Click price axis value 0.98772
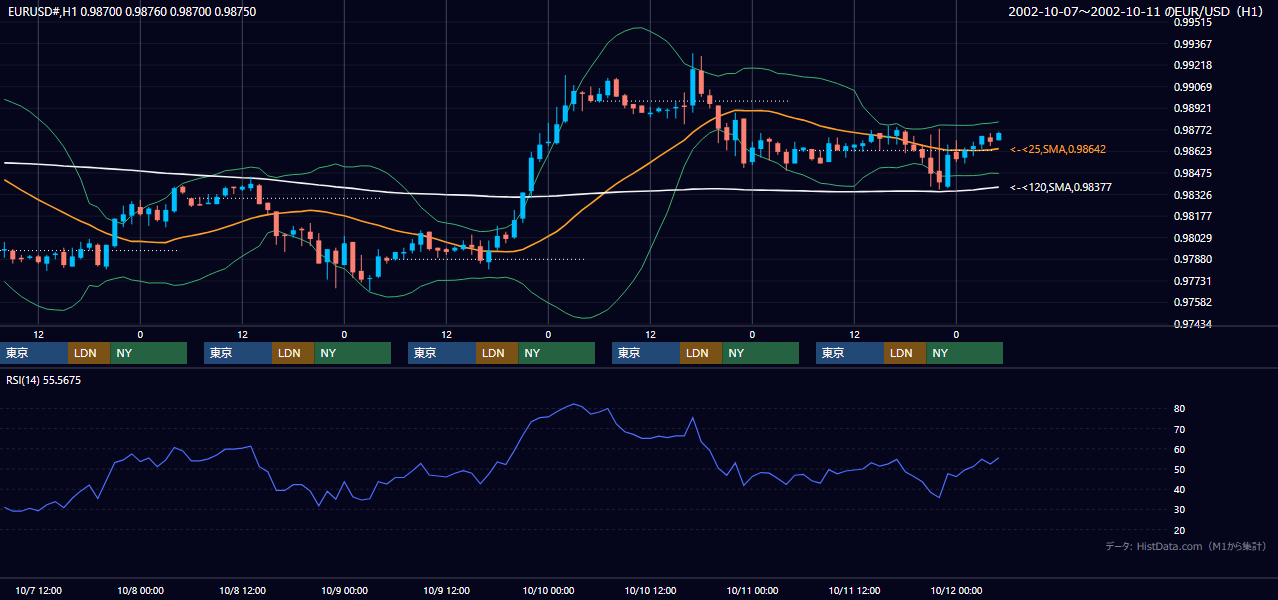The height and width of the screenshot is (600, 1278). coord(1193,130)
